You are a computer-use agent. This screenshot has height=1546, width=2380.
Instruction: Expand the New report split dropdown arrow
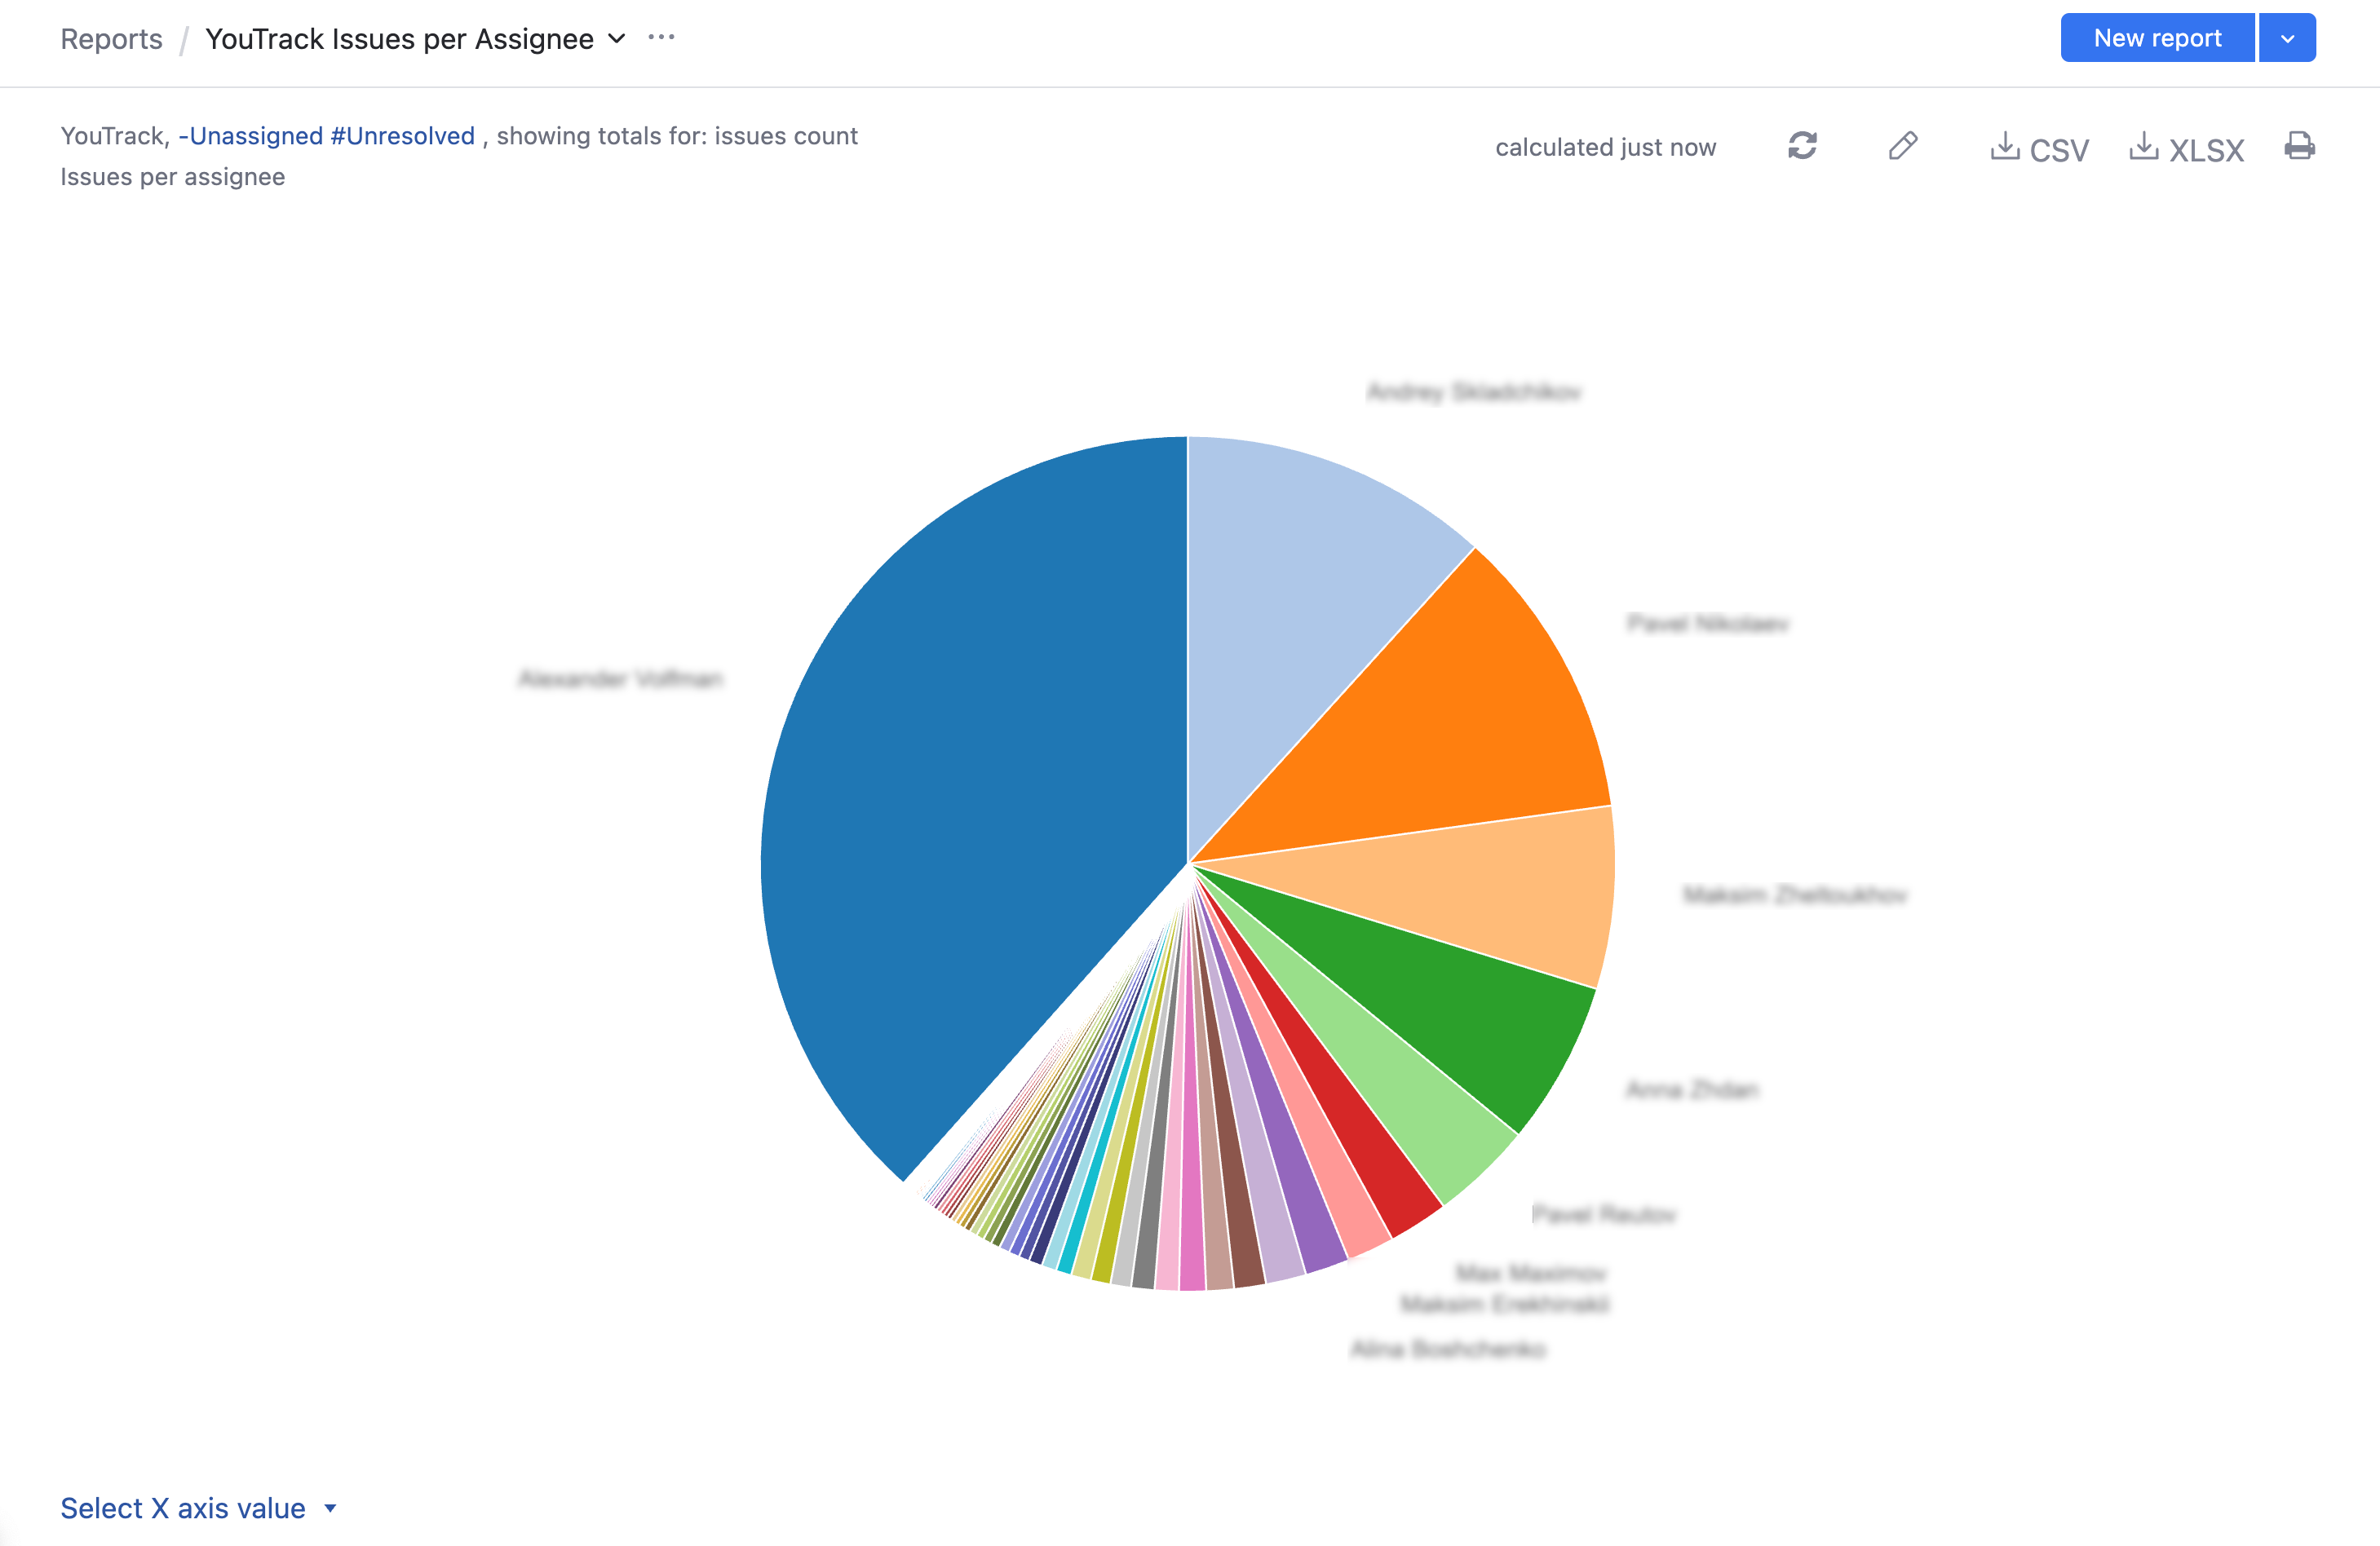coord(2287,37)
